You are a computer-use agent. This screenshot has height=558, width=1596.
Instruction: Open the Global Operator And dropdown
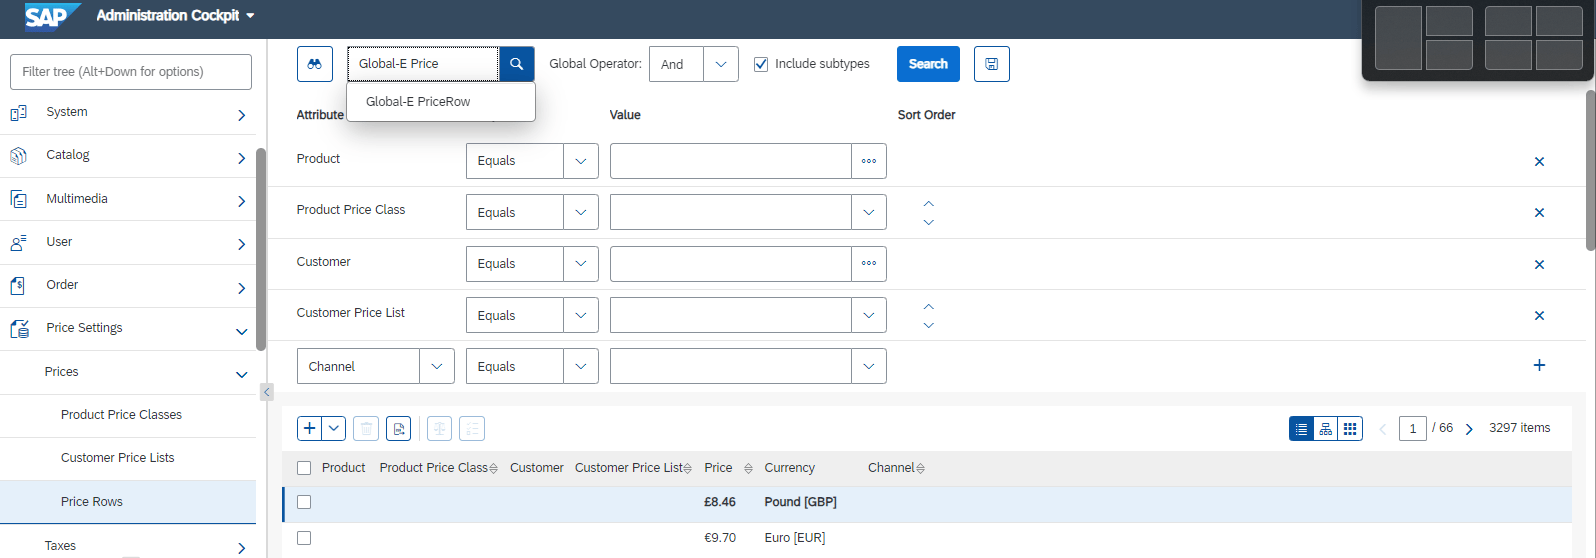(694, 64)
